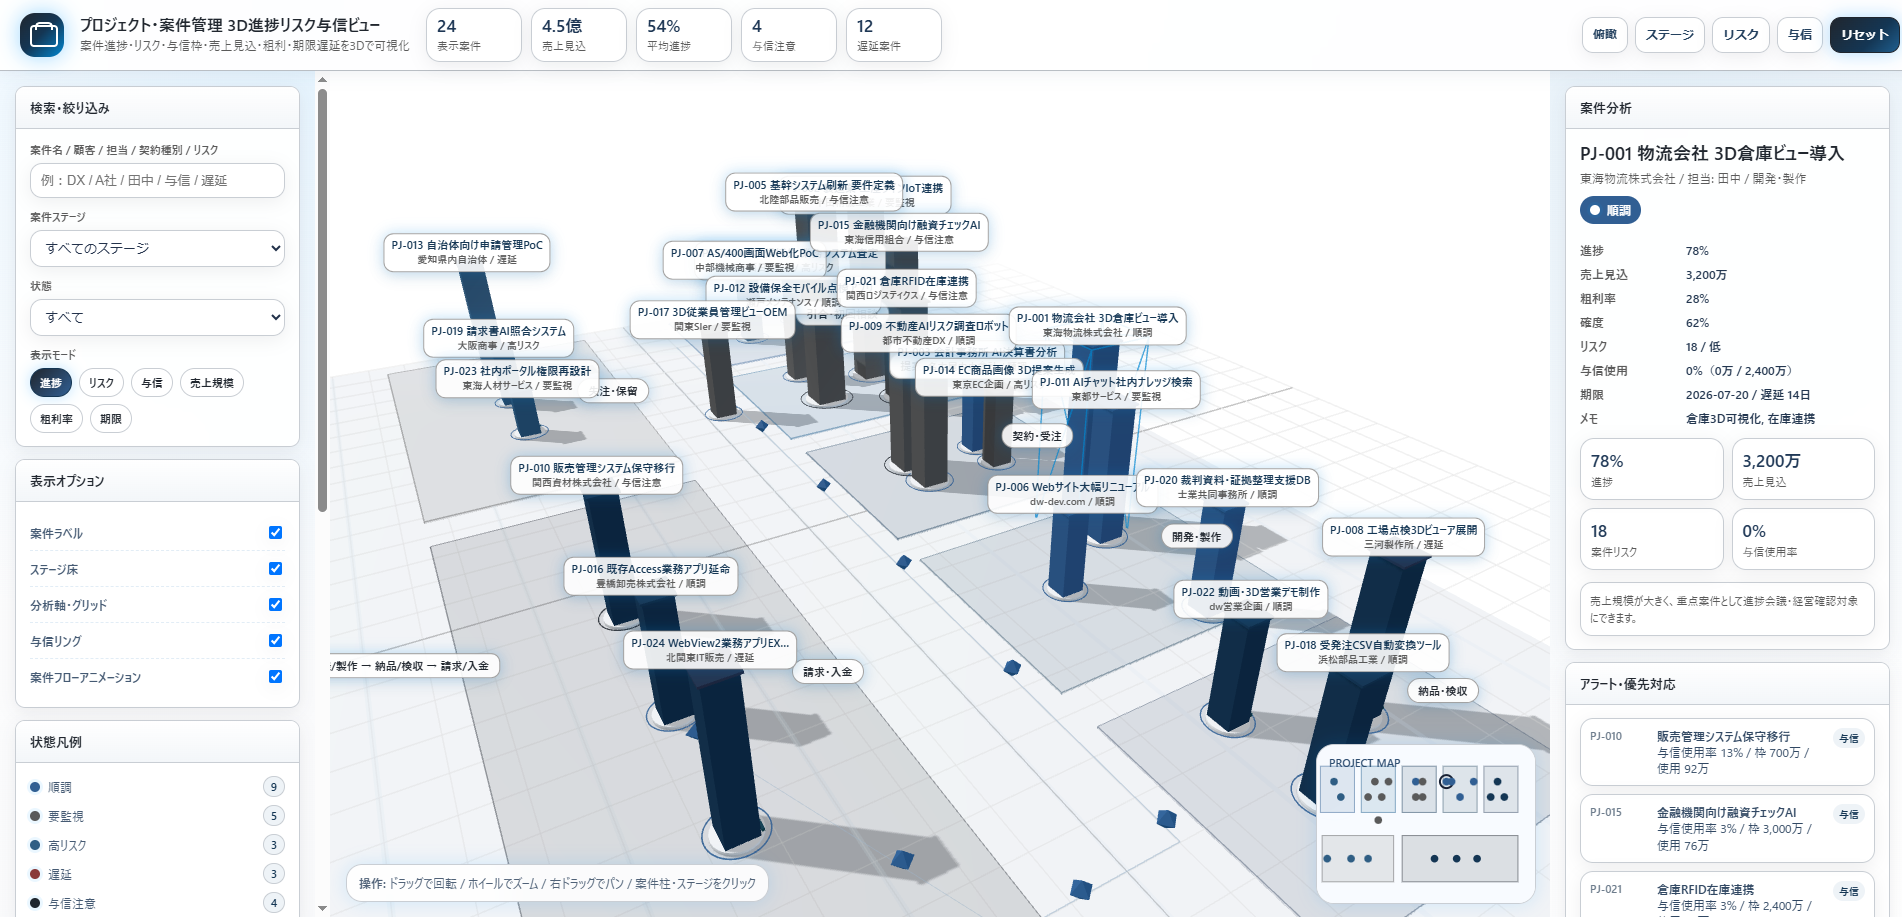Click the 納品・検収 stage label

click(x=1443, y=691)
